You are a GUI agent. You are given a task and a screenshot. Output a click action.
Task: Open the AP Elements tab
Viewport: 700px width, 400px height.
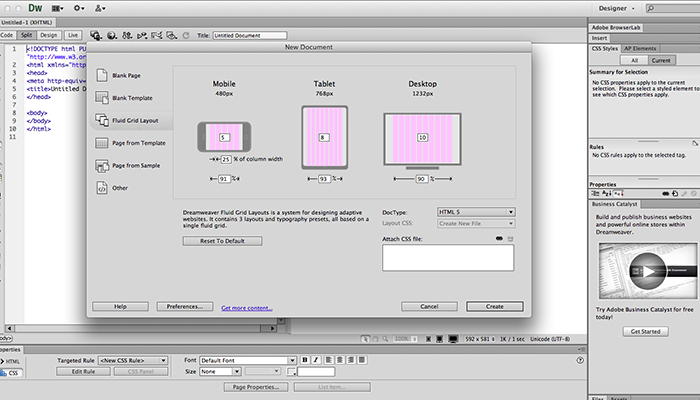[x=640, y=49]
